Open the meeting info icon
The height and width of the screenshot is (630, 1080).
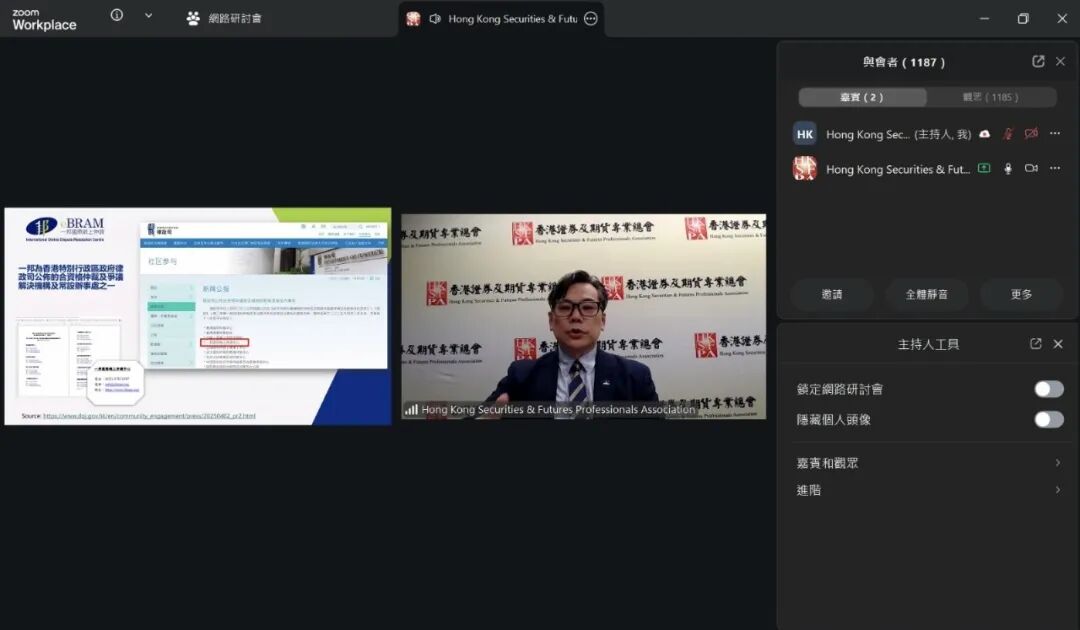[117, 15]
